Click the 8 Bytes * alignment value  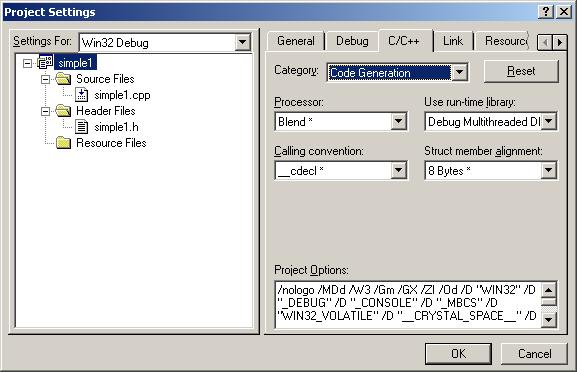pyautogui.click(x=484, y=170)
